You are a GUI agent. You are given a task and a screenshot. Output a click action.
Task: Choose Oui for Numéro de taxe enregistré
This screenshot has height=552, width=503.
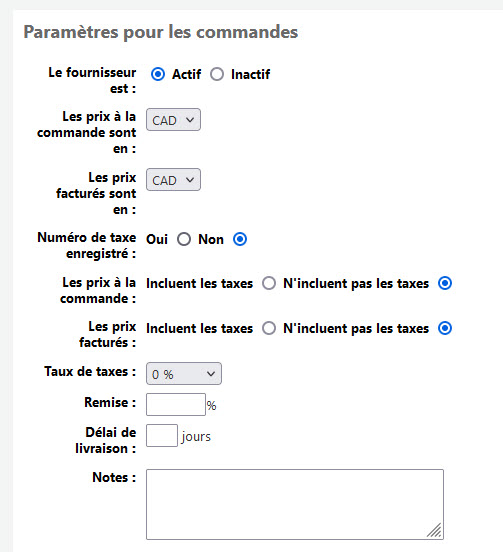click(184, 239)
